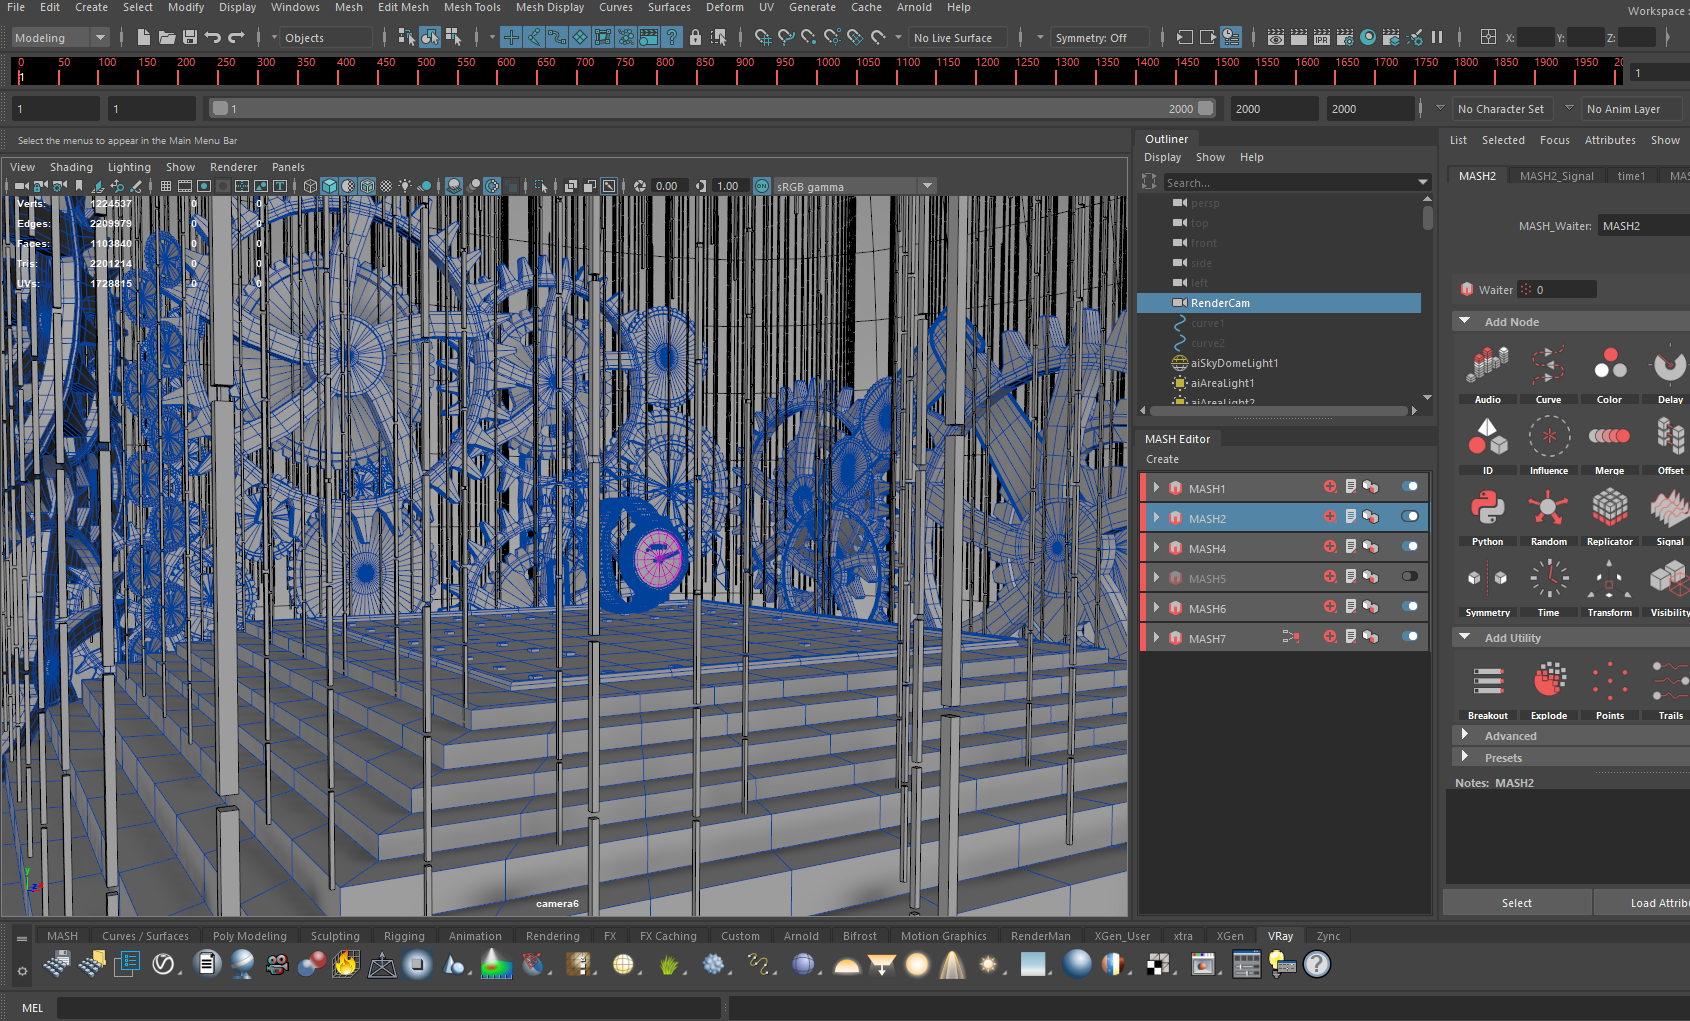This screenshot has width=1690, height=1021.
Task: Click the Select button in Attribute Editor
Action: pos(1516,903)
